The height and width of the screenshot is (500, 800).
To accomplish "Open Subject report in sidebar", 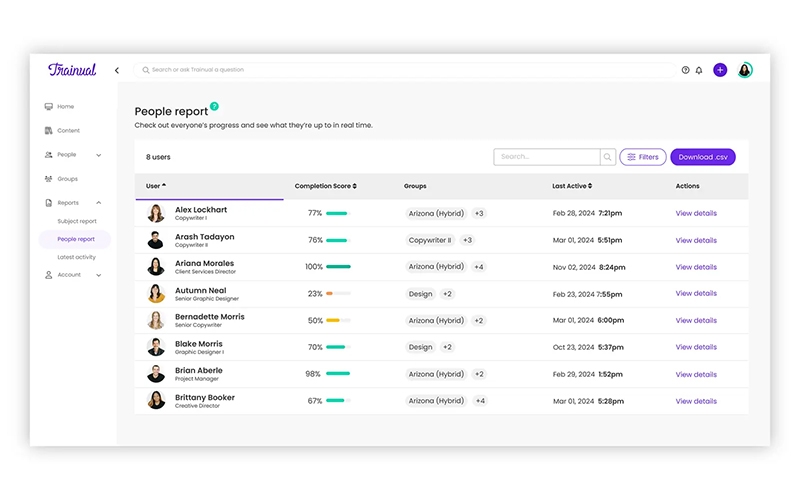I will pyautogui.click(x=77, y=221).
